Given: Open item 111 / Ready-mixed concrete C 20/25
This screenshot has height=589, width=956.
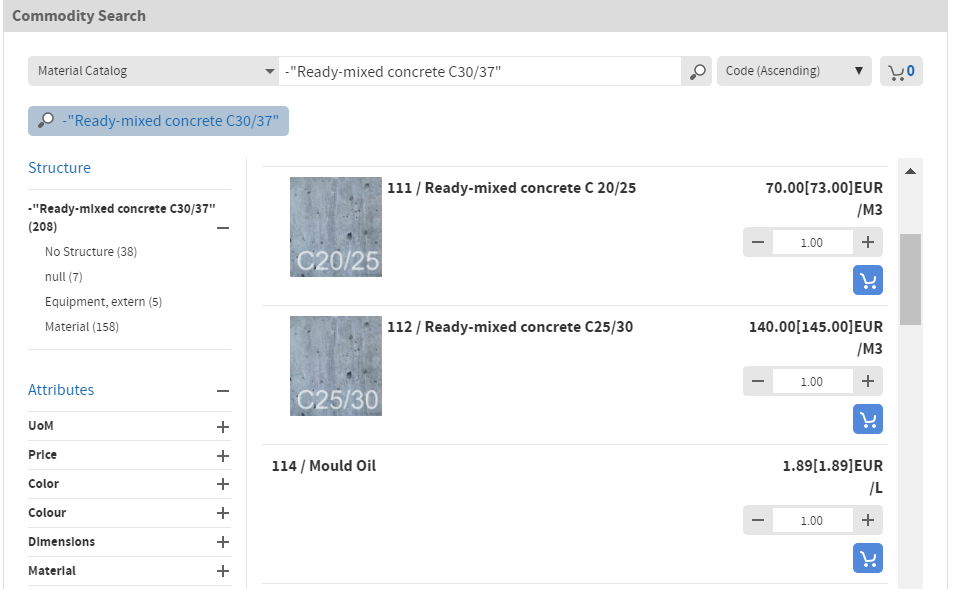Looking at the screenshot, I should tap(512, 188).
